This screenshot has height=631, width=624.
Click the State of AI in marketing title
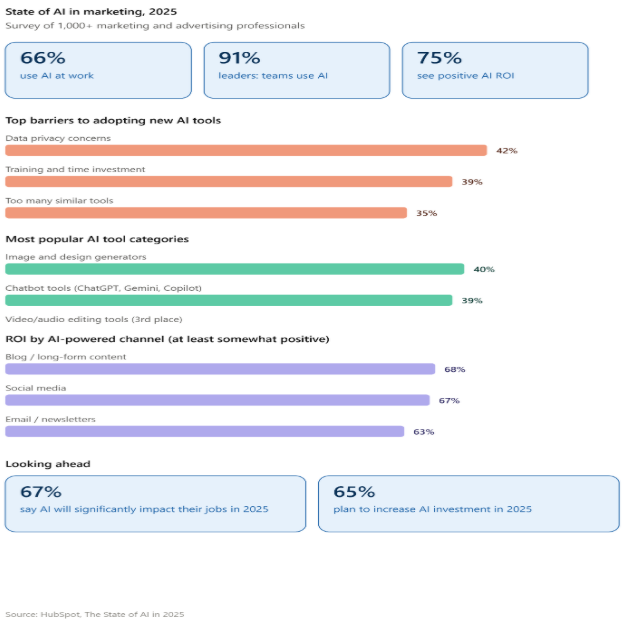91,12
